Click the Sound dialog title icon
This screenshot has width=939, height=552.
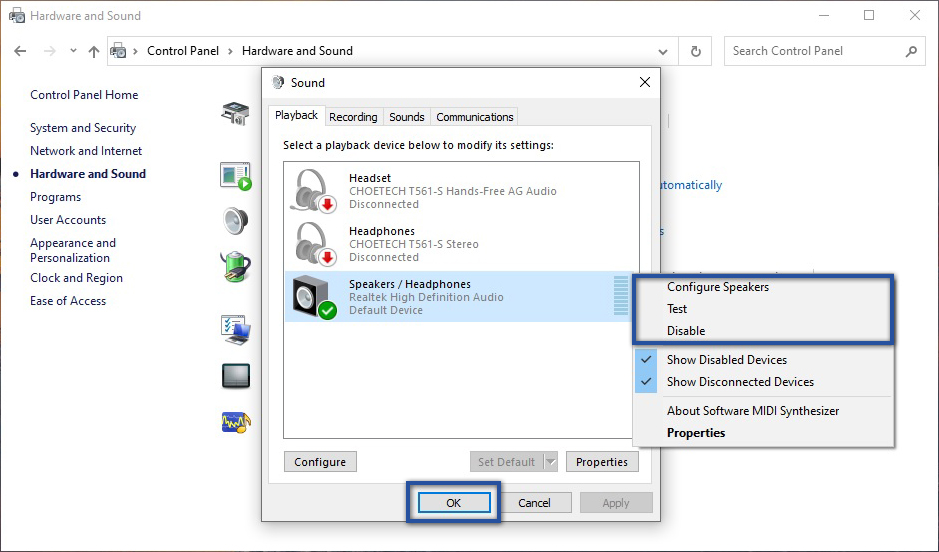pyautogui.click(x=278, y=83)
